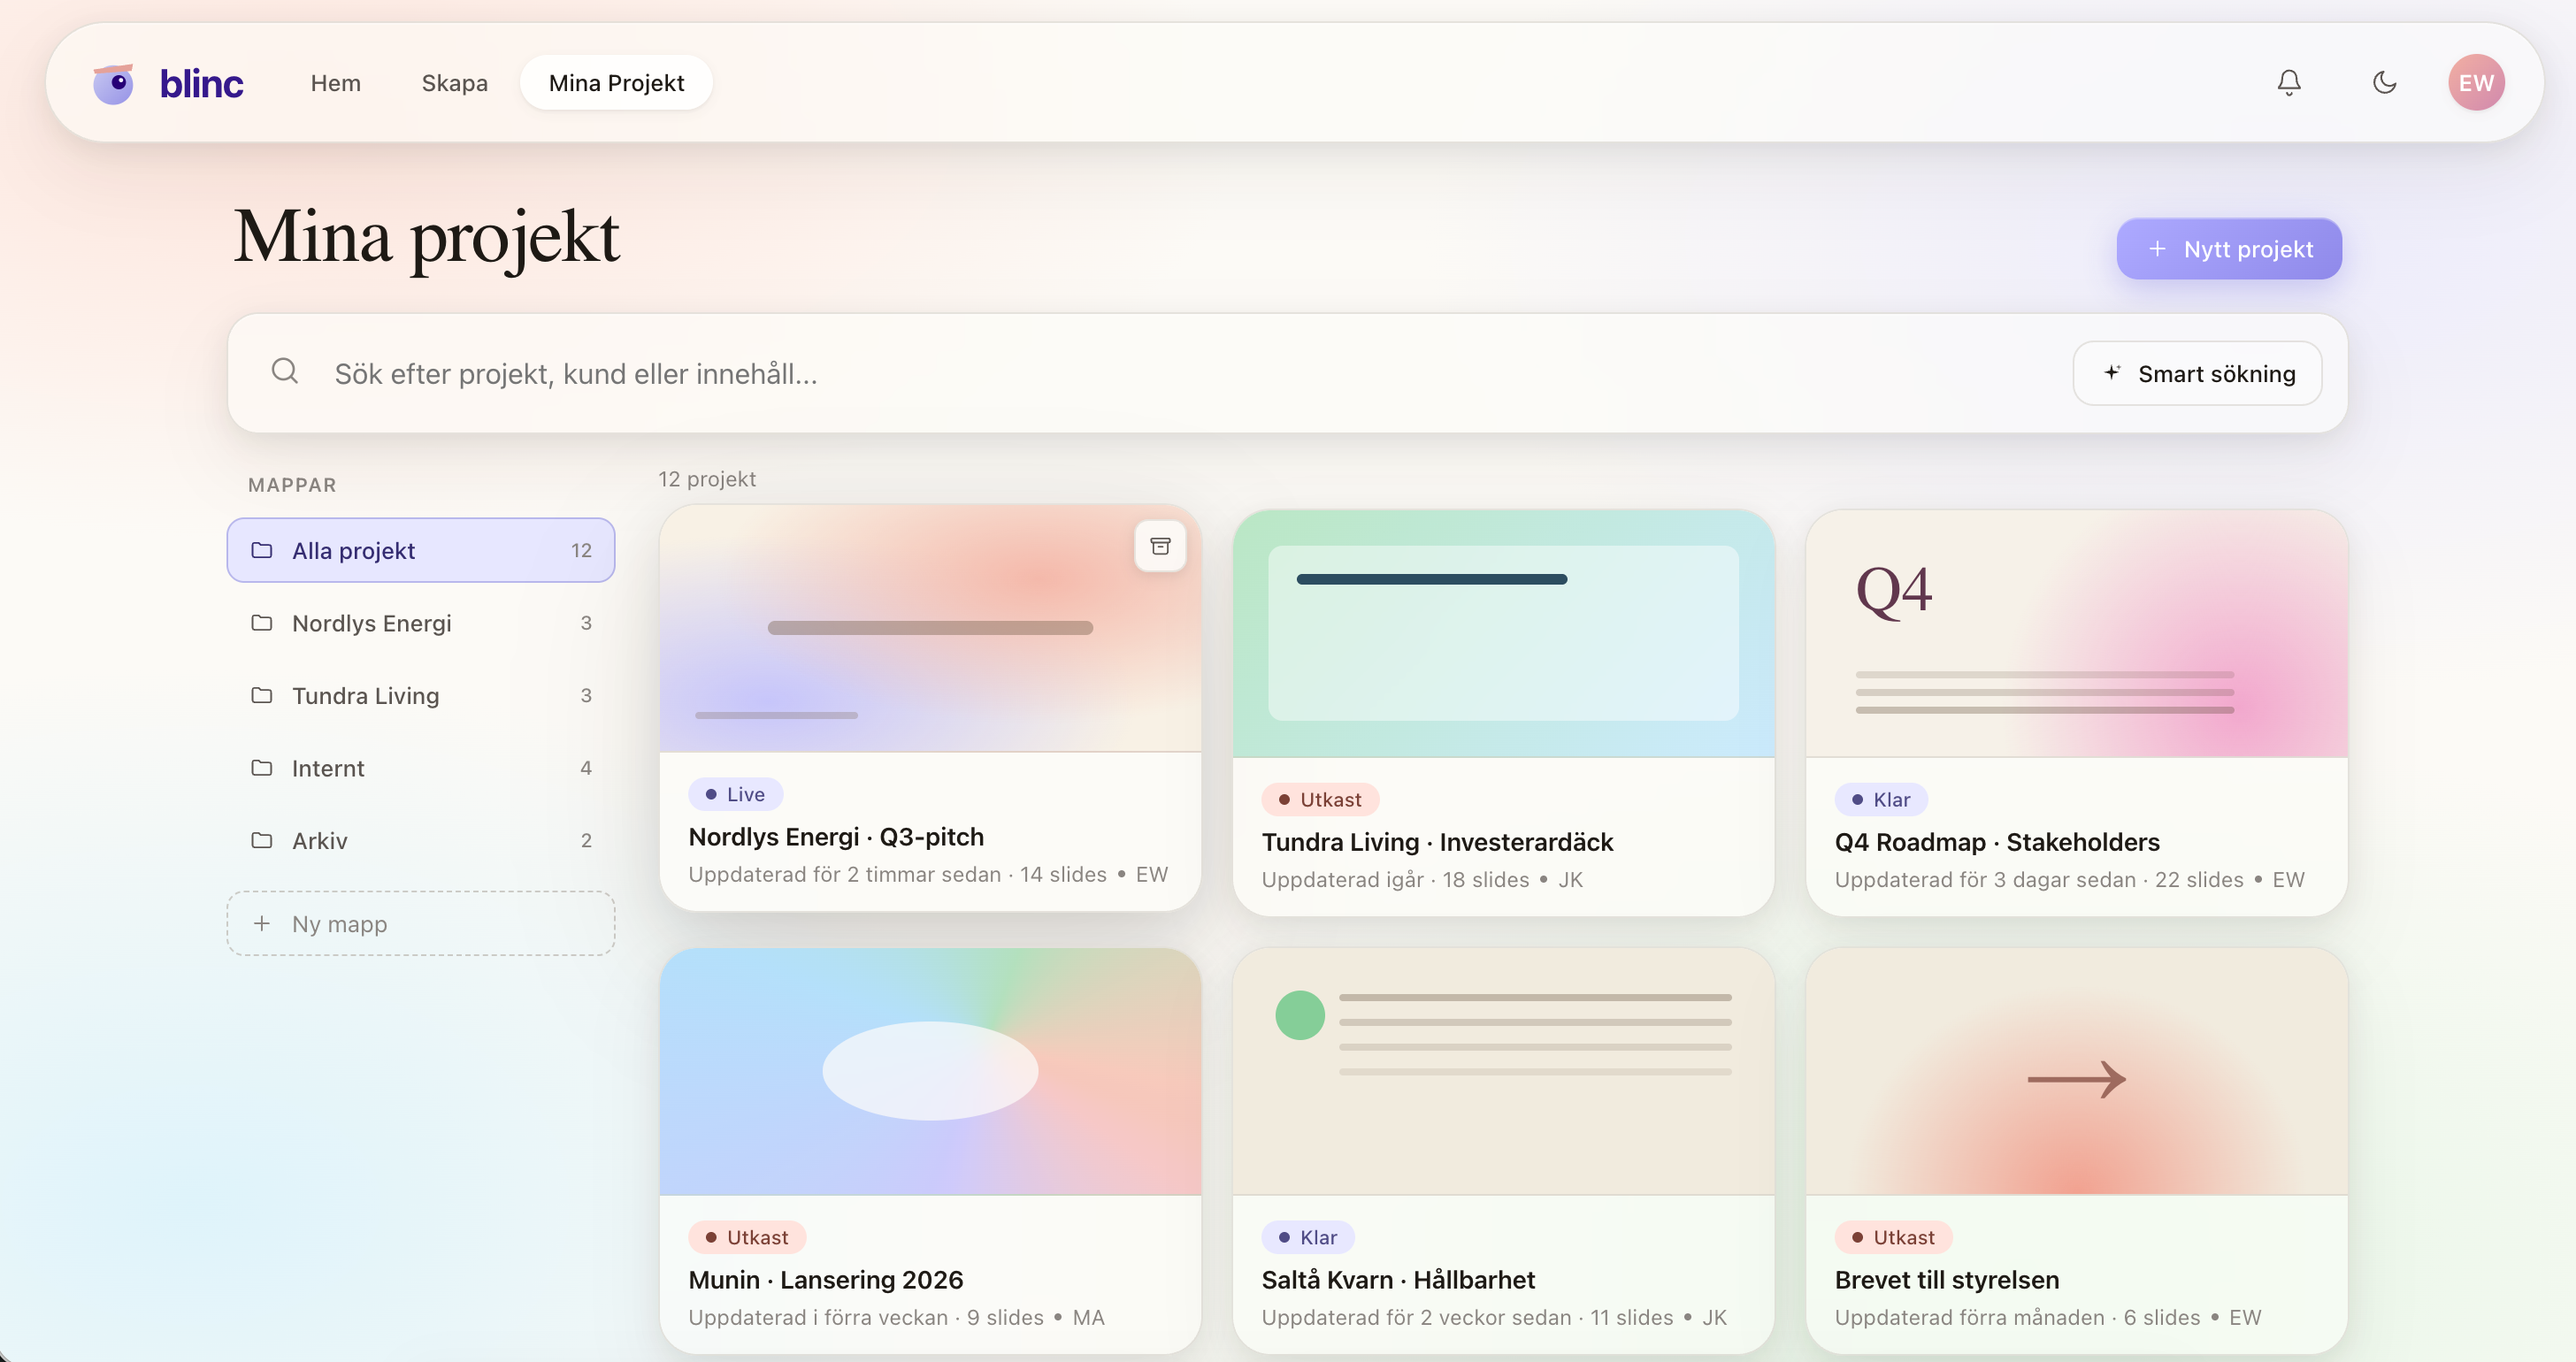Open the Q4 Roadmap thumbnail
Image resolution: width=2576 pixels, height=1362 pixels.
(2076, 634)
